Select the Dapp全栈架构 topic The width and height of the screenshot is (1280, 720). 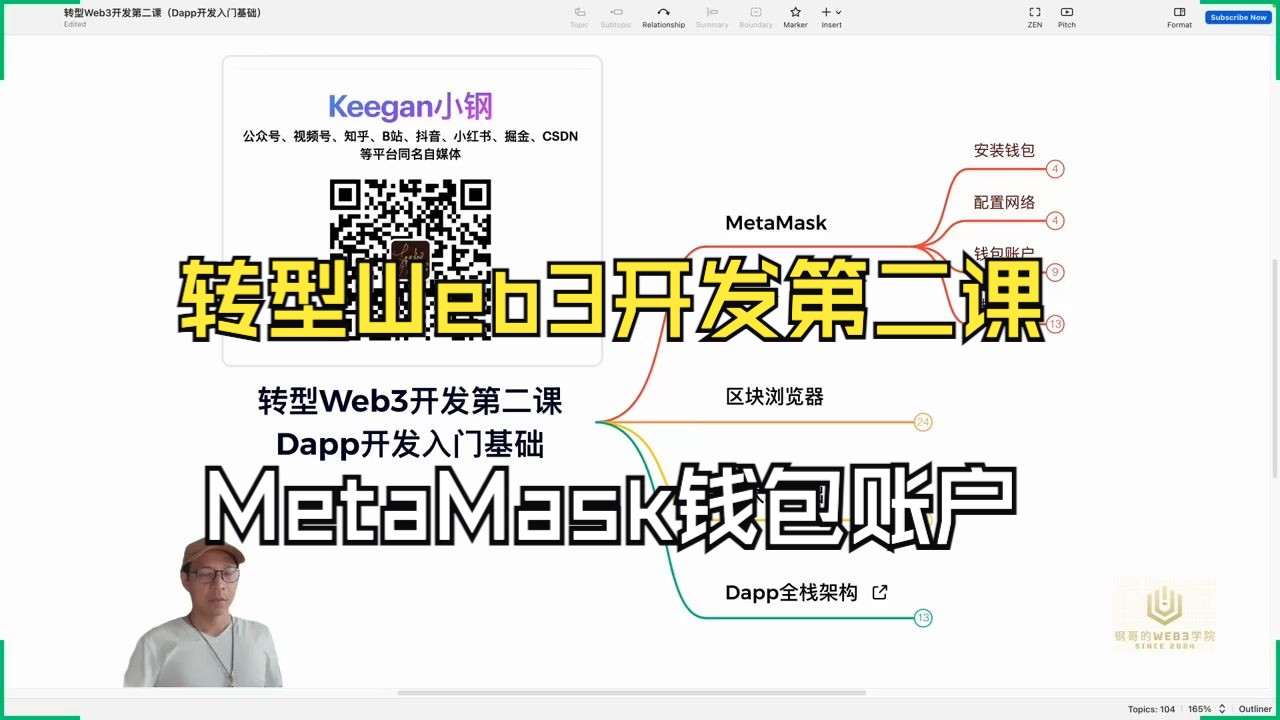coord(792,593)
